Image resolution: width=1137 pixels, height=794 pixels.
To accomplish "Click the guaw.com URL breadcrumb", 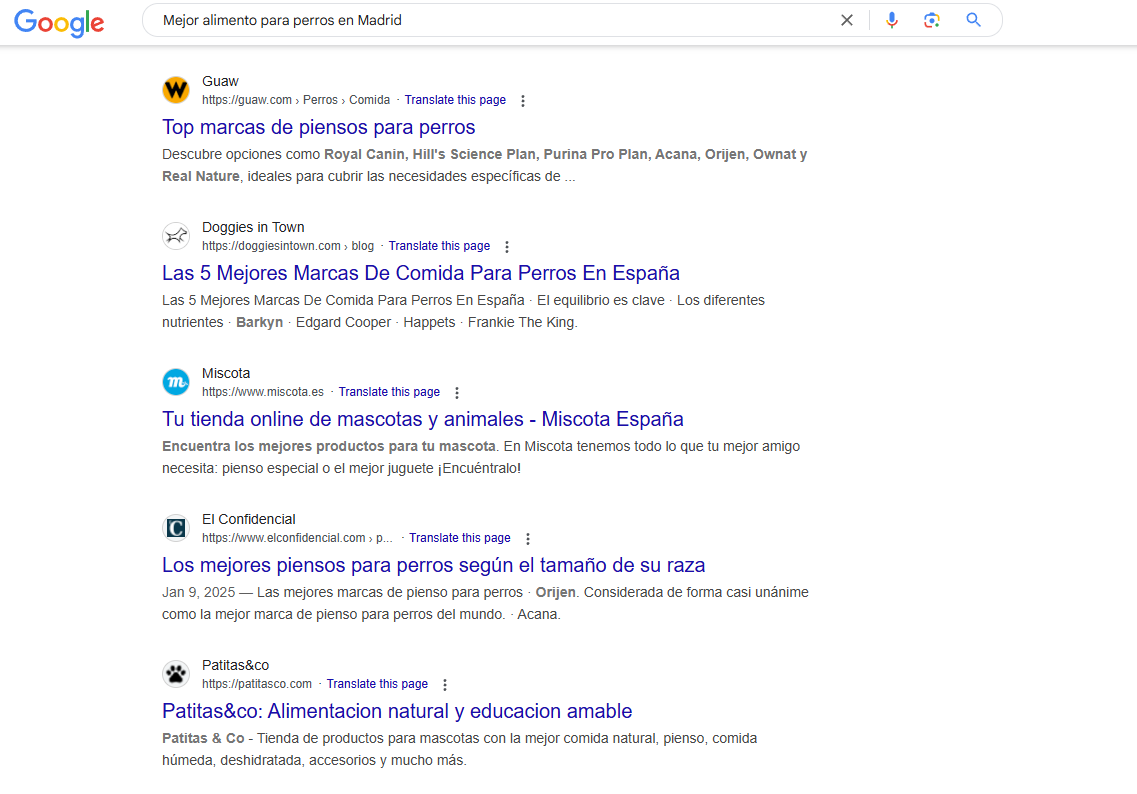I will click(x=296, y=100).
